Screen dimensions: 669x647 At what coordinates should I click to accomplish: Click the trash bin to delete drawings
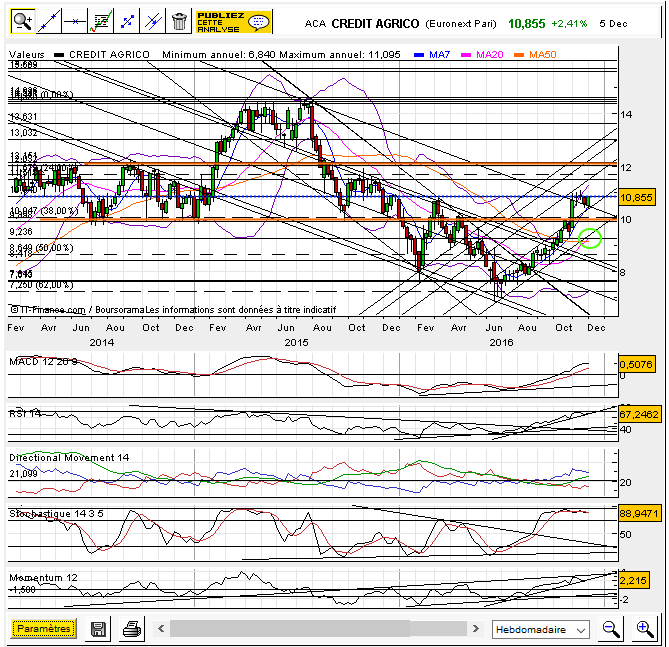tap(178, 20)
